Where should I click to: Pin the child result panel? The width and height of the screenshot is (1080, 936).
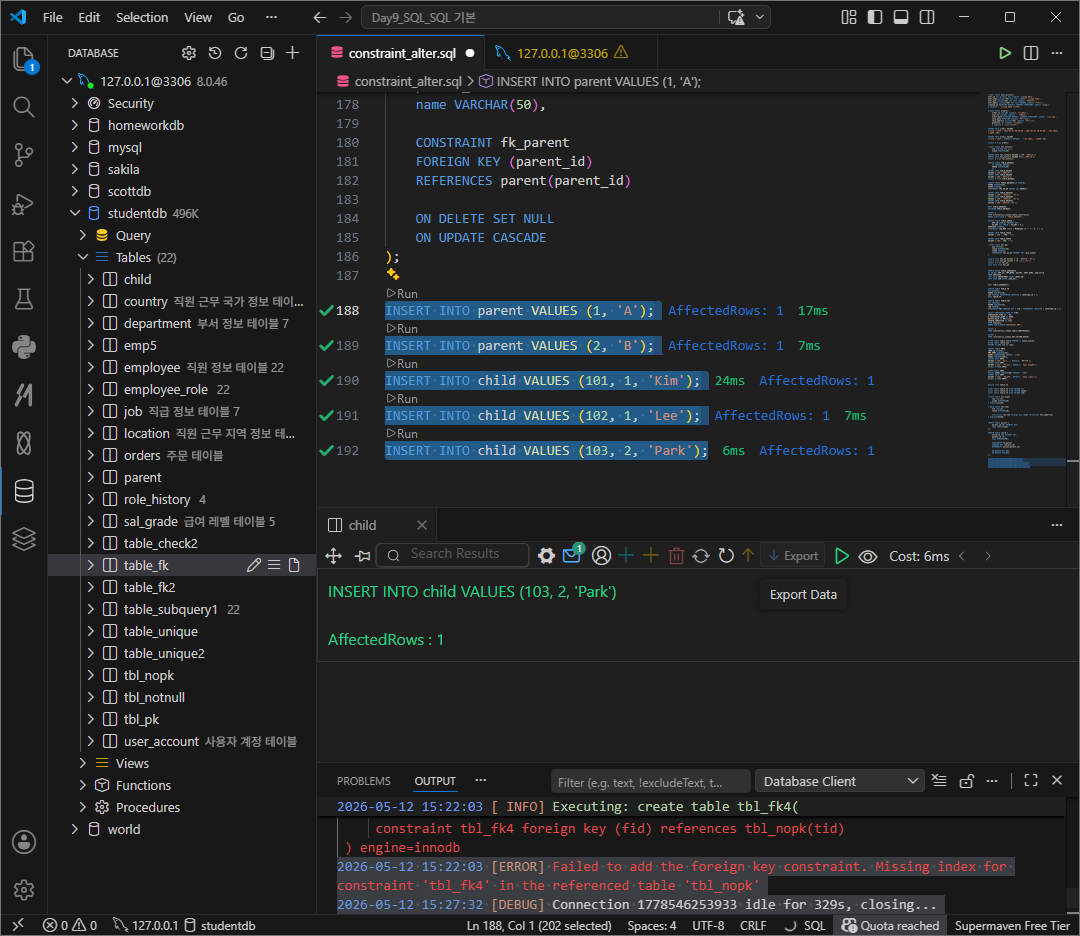pyautogui.click(x=362, y=556)
